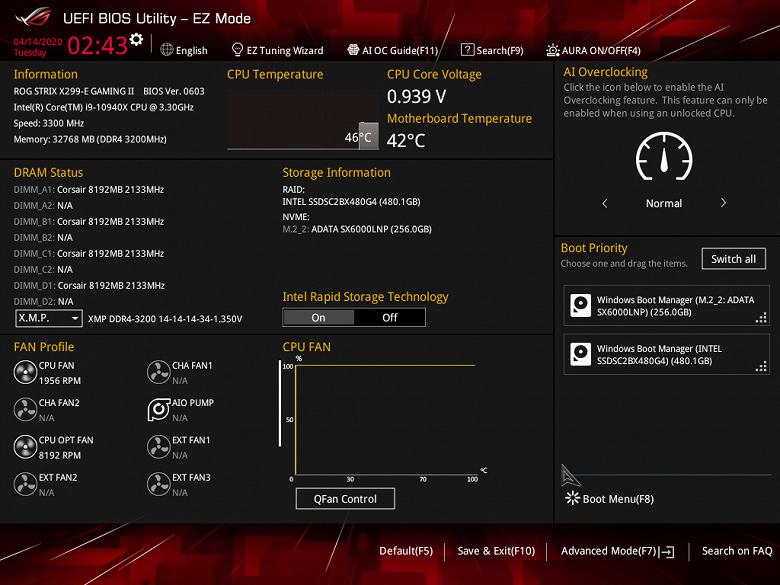Switch to Advanced Mode(F7)
Viewport: 780px width, 585px height.
click(x=617, y=551)
